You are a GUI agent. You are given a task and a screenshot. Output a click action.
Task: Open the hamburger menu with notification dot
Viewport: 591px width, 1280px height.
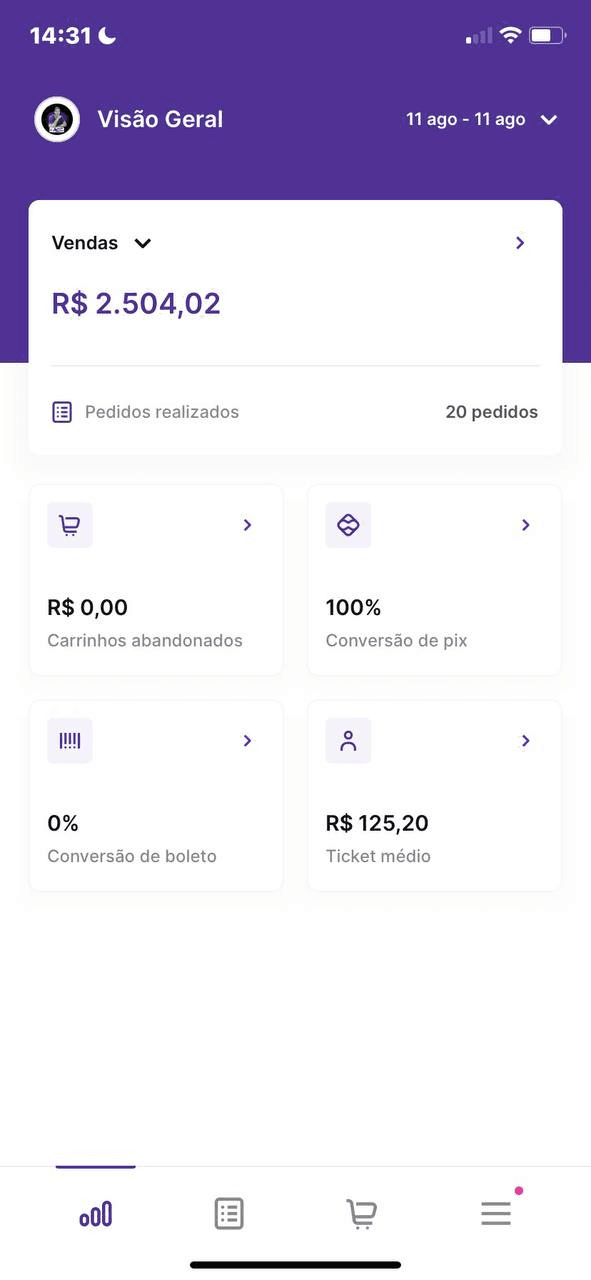pos(496,1213)
